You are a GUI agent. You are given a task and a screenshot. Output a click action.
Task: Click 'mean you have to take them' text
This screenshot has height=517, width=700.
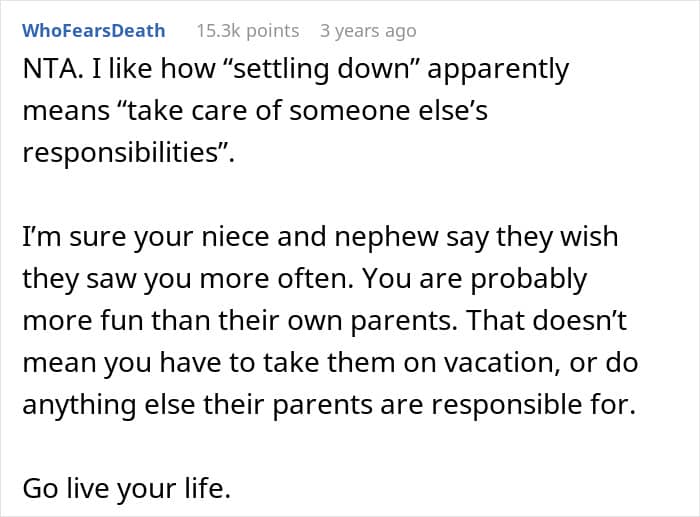coord(209,363)
